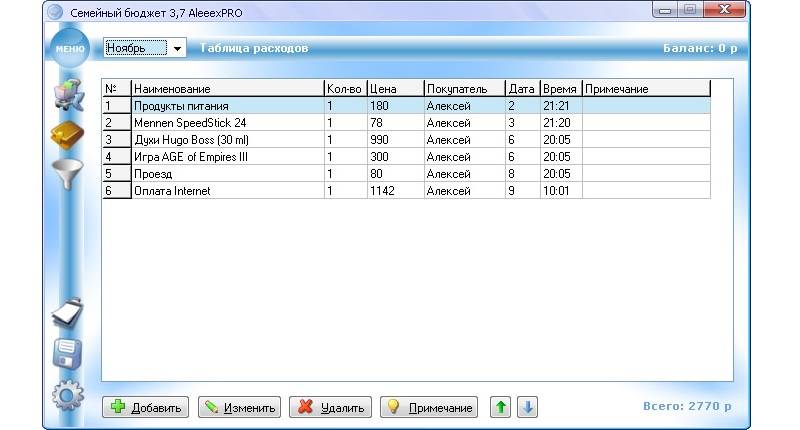Select the Духи Hugo Boss (30 ml) row

coord(406,139)
